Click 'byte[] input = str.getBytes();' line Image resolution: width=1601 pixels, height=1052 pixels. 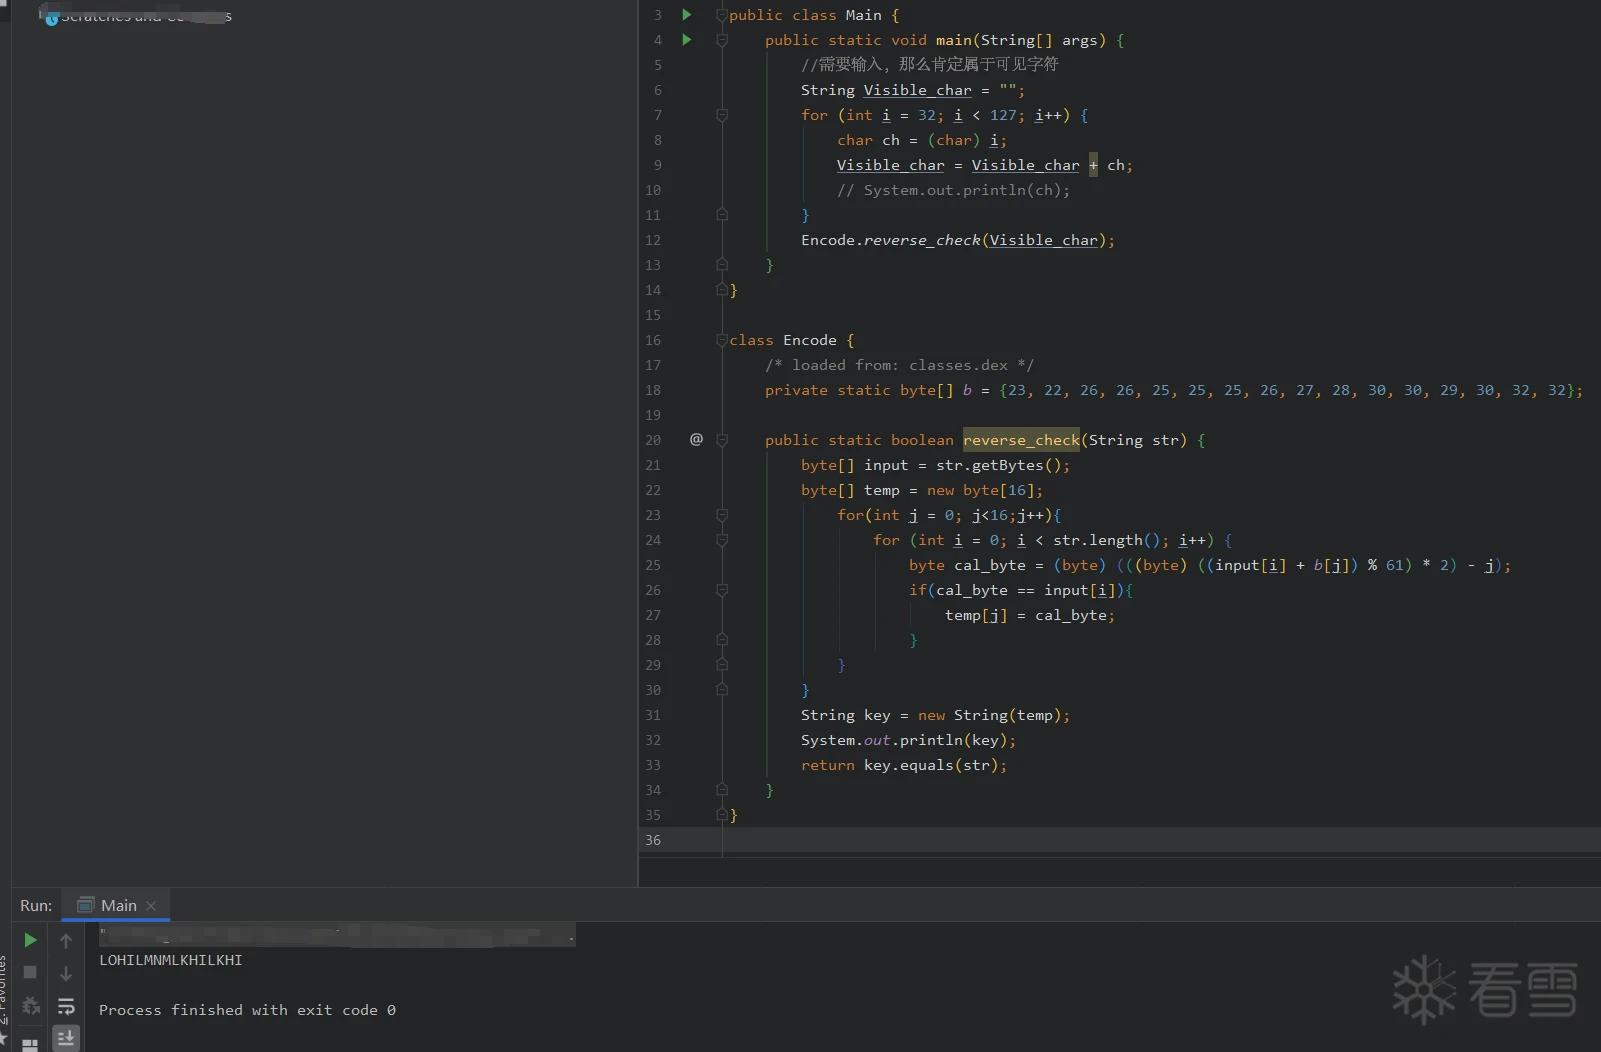coord(935,465)
